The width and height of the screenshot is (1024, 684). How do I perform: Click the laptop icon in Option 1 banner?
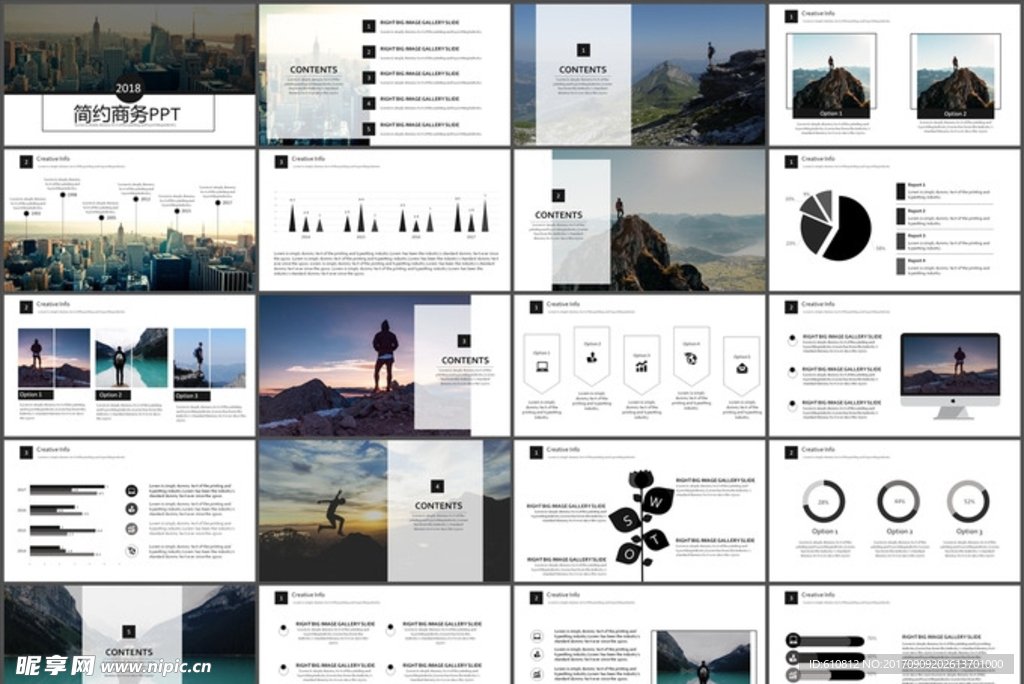(541, 367)
